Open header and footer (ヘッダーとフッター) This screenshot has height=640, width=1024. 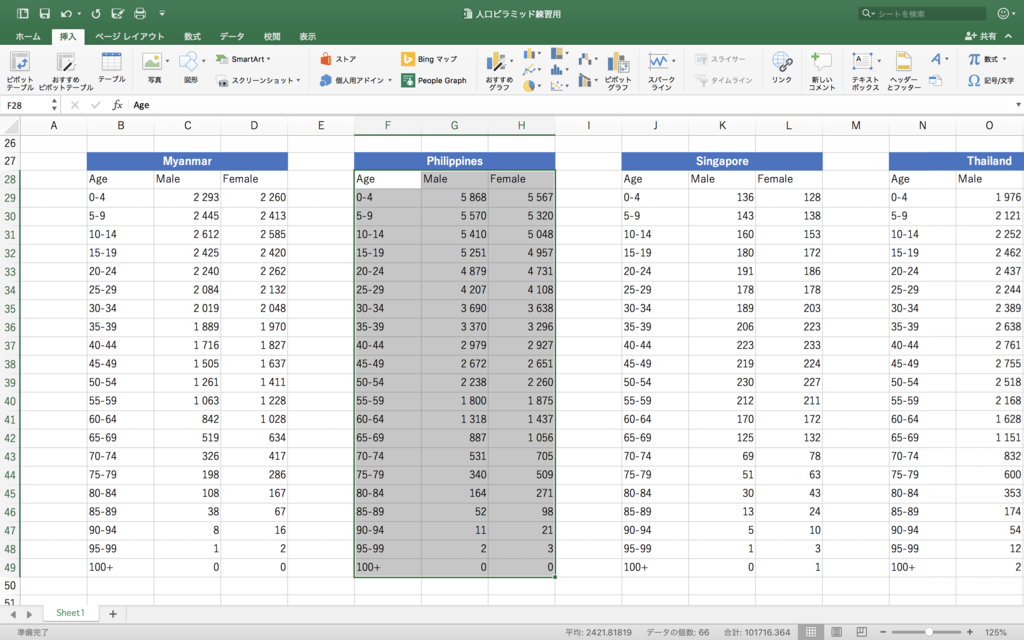tap(904, 71)
